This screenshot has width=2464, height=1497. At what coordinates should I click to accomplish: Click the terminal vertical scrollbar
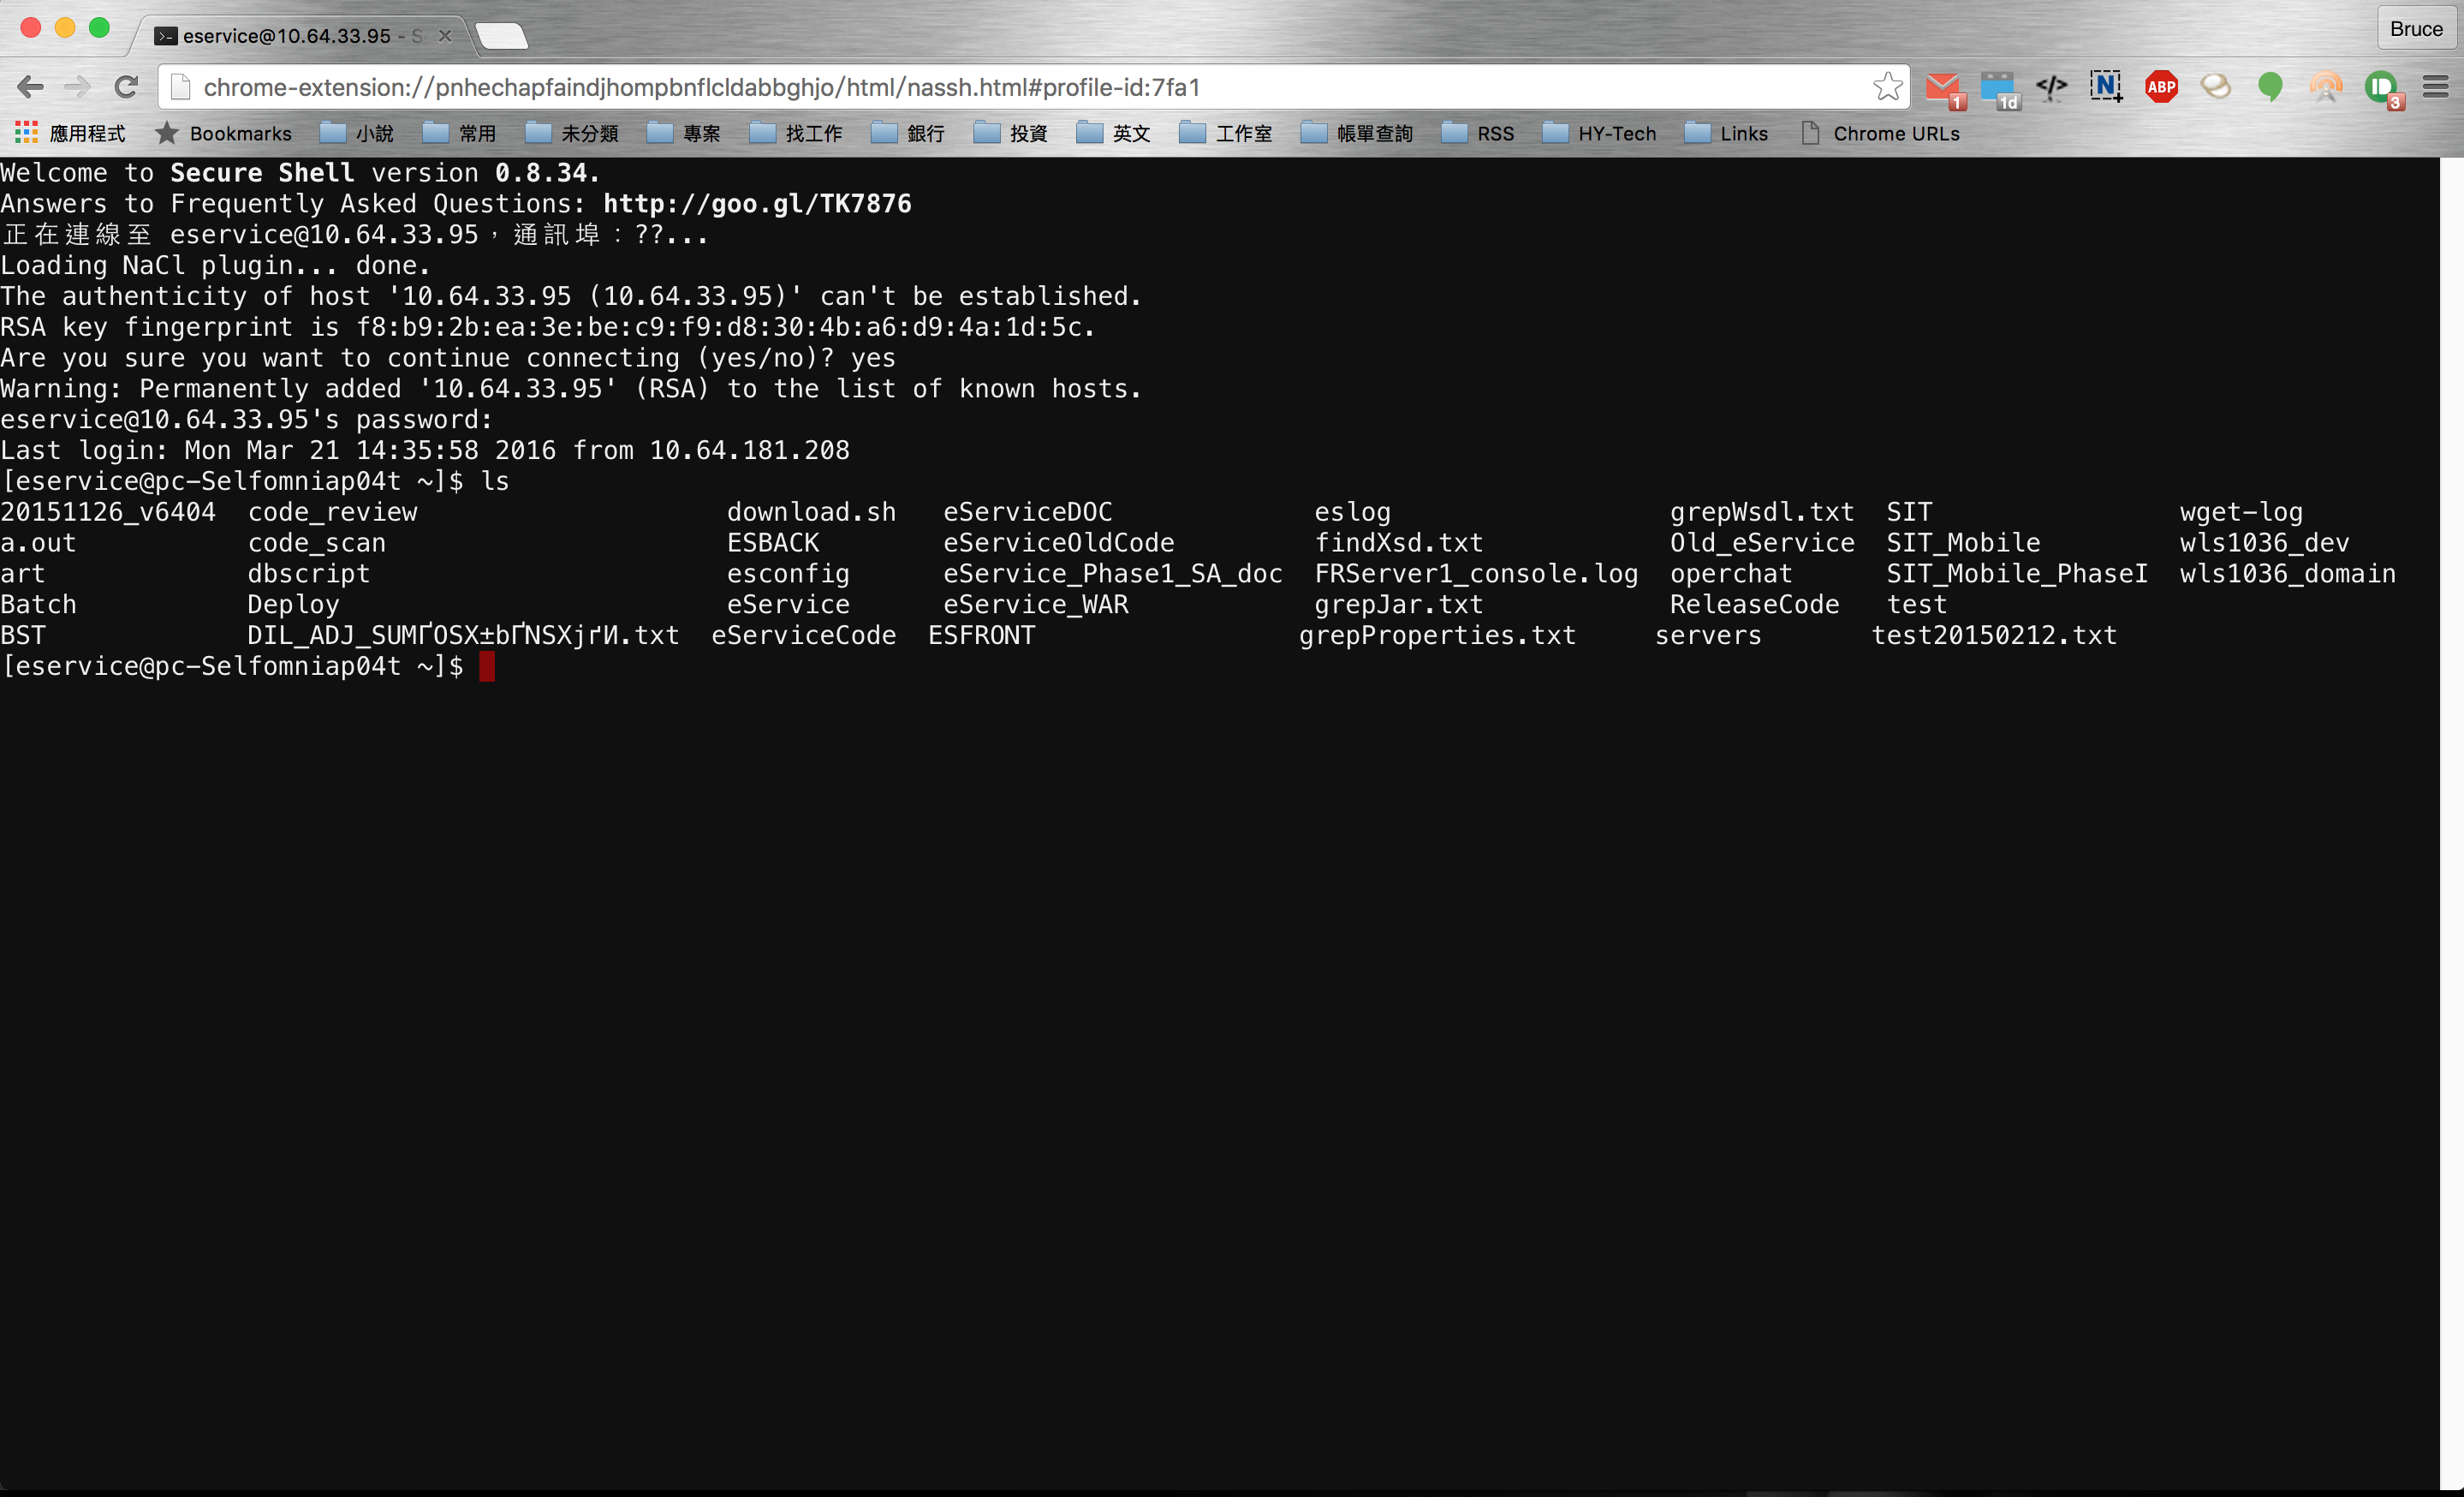coord(2451,822)
